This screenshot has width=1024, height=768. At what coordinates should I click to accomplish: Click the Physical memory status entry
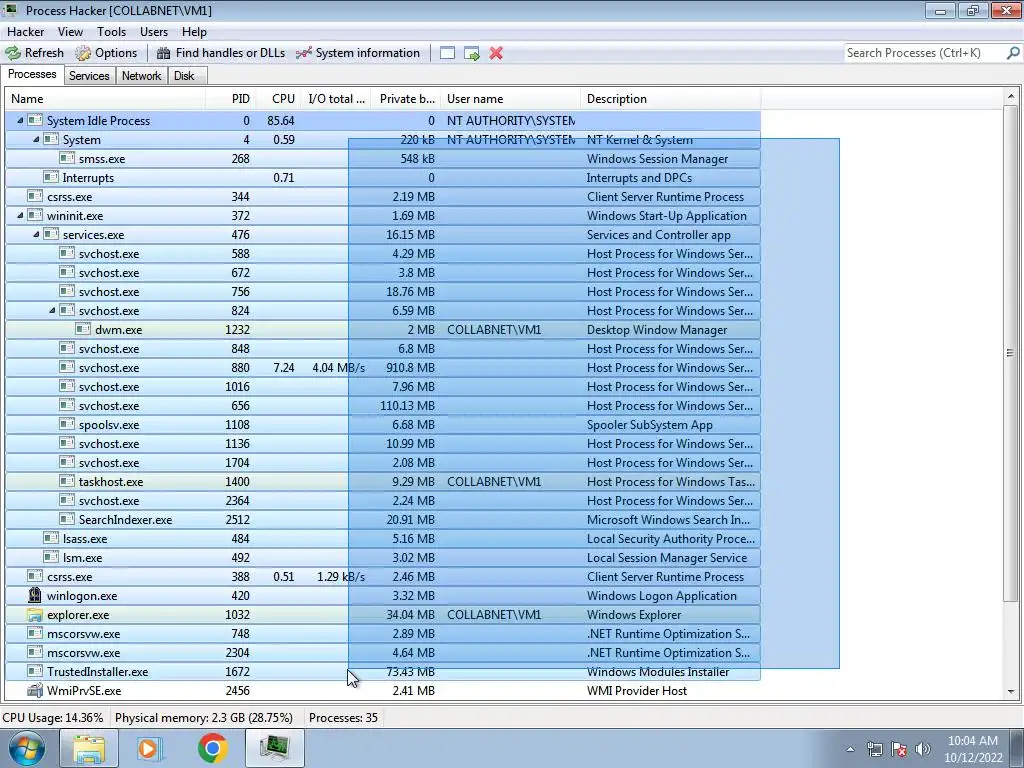[204, 718]
